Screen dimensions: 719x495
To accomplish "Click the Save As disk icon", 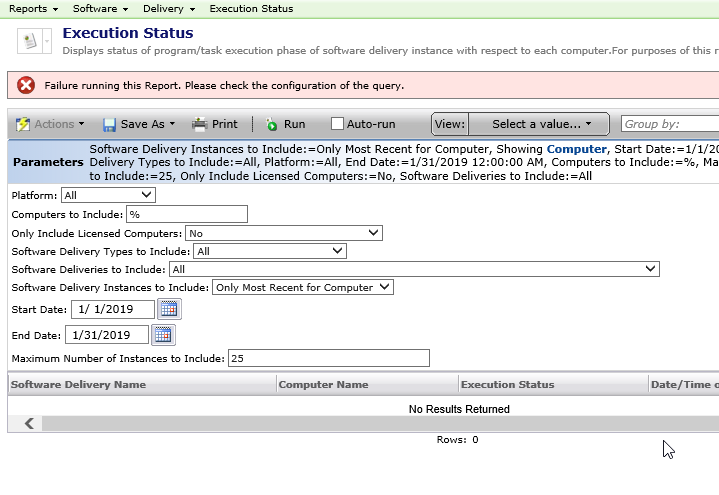I will (110, 125).
